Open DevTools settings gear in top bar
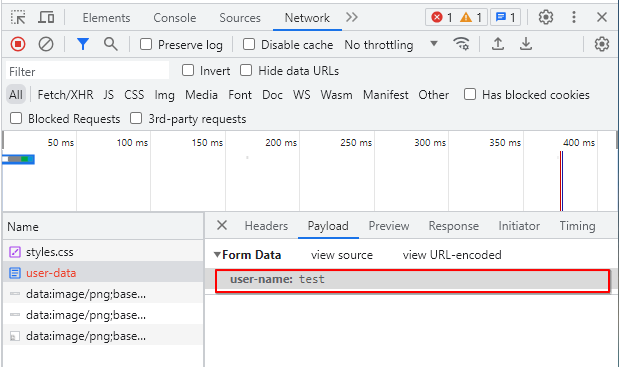 pos(546,17)
